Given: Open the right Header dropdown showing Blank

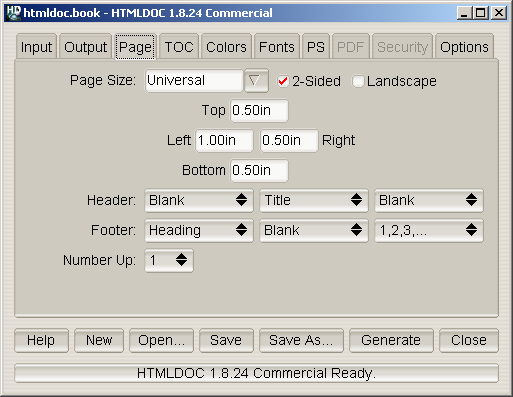Looking at the screenshot, I should coord(429,200).
